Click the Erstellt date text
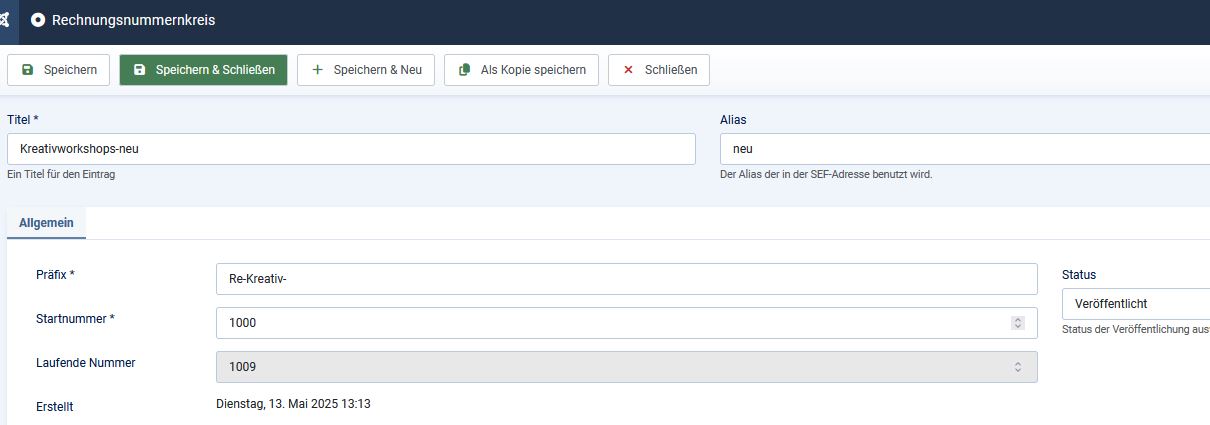Image resolution: width=1210 pixels, height=425 pixels. pos(293,404)
